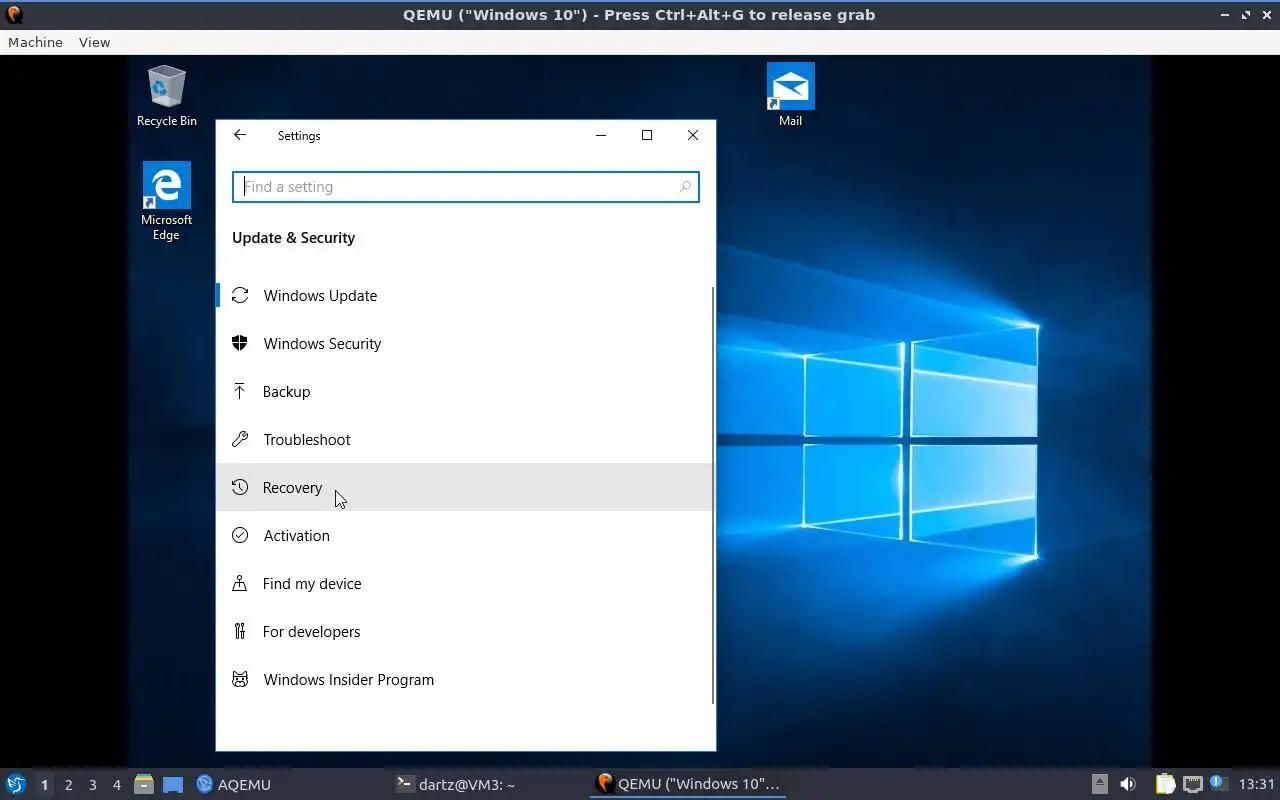
Task: Click the tray expand arrow icon
Action: tap(1099, 784)
